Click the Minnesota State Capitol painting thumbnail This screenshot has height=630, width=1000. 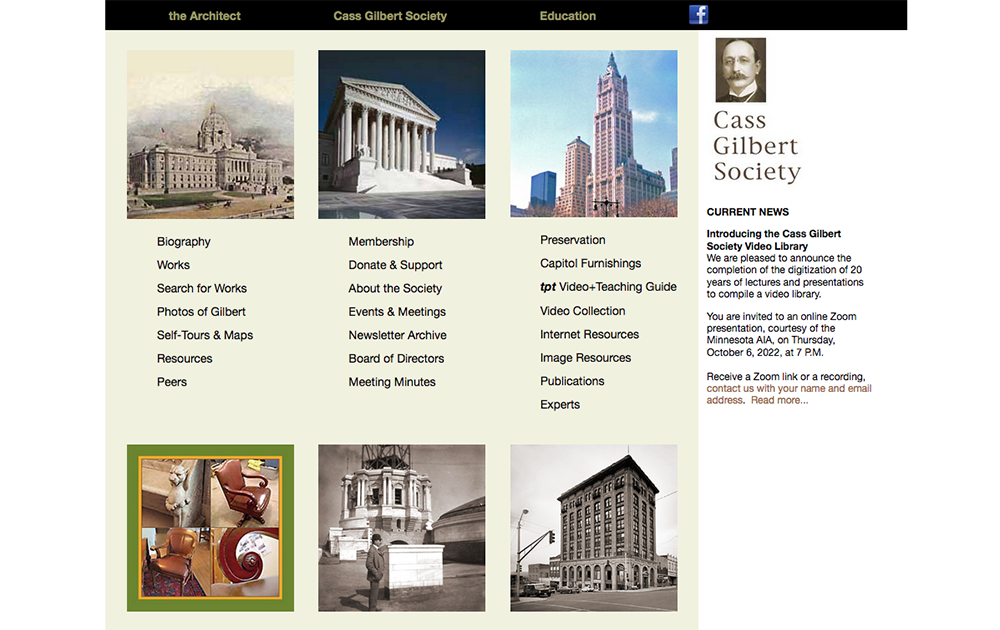[x=209, y=133]
